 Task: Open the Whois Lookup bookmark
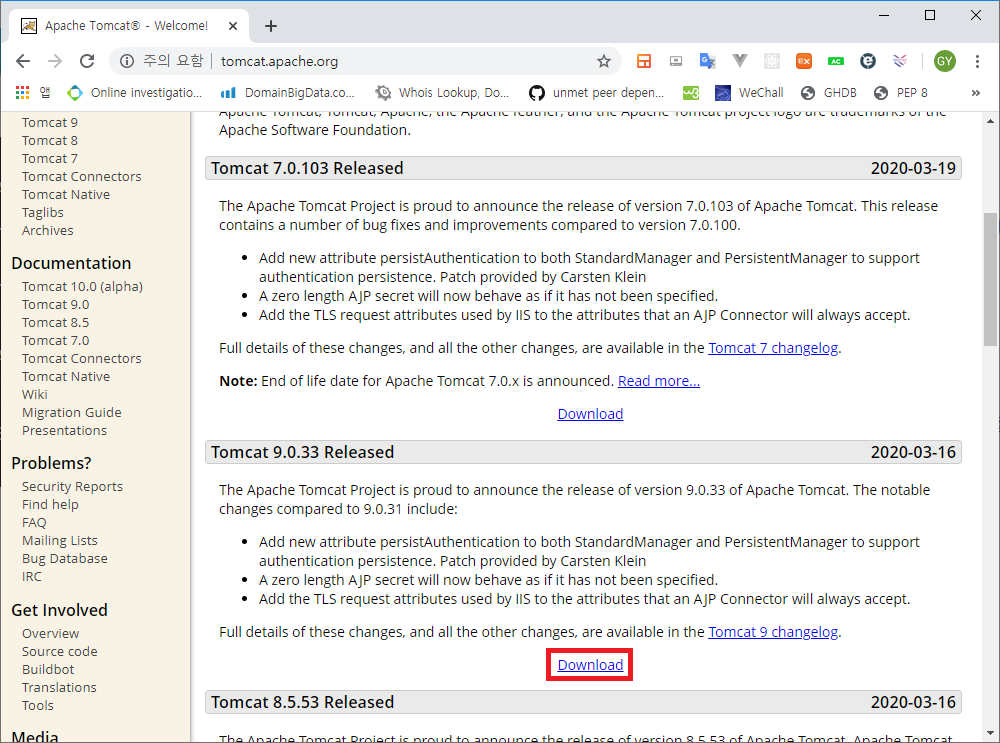click(442, 93)
